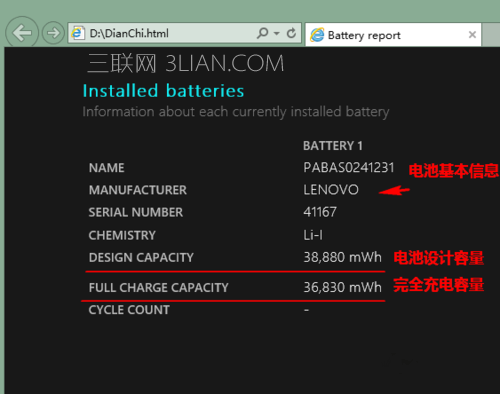Click the IE logo on Battery report tab
This screenshot has width=500, height=394.
coord(317,35)
